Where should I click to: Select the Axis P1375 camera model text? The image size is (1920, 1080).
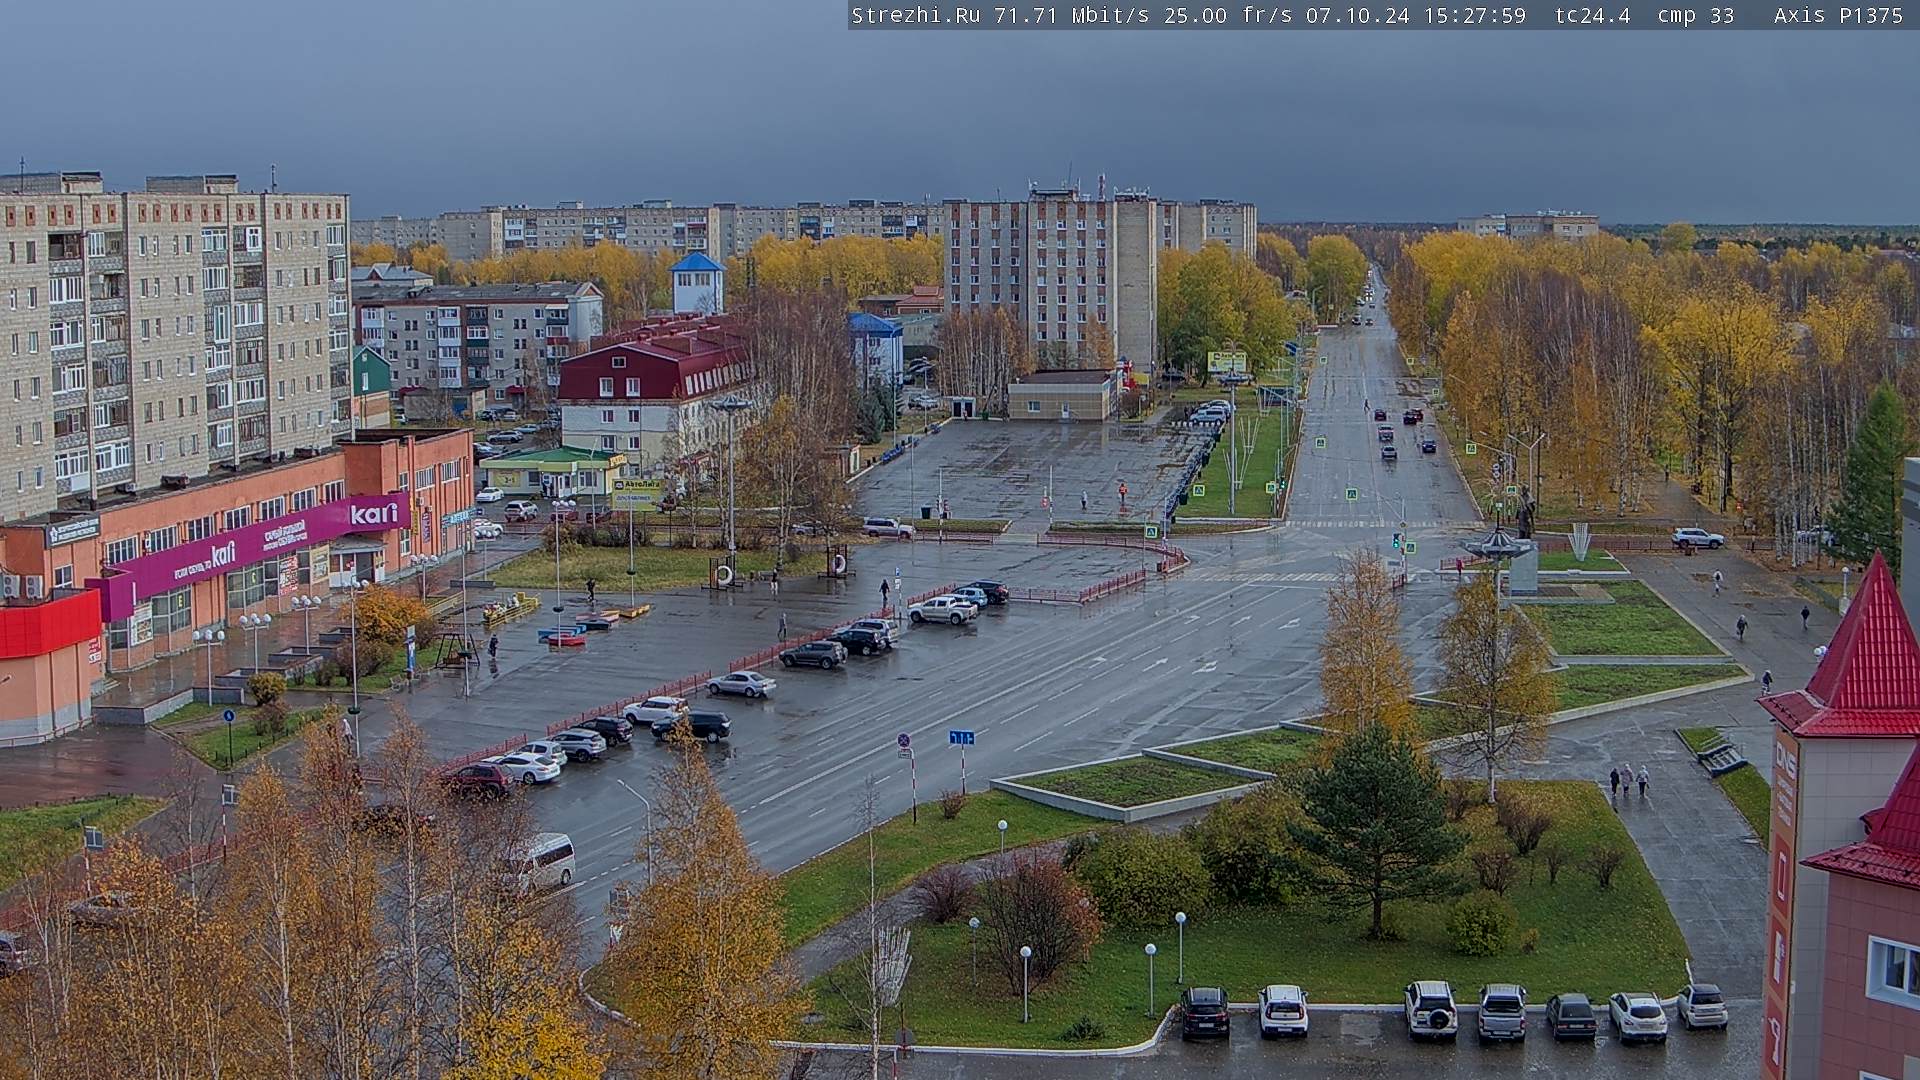(x=1838, y=15)
